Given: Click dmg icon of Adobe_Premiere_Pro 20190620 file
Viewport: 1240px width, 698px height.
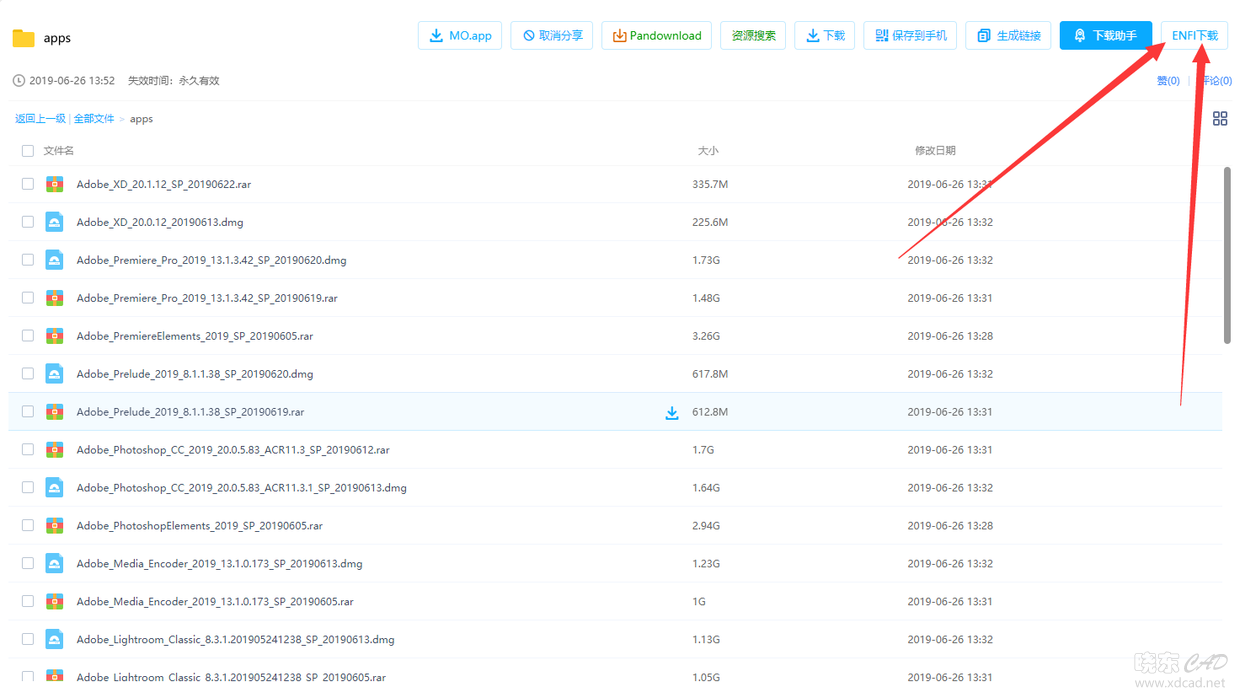Looking at the screenshot, I should point(55,260).
